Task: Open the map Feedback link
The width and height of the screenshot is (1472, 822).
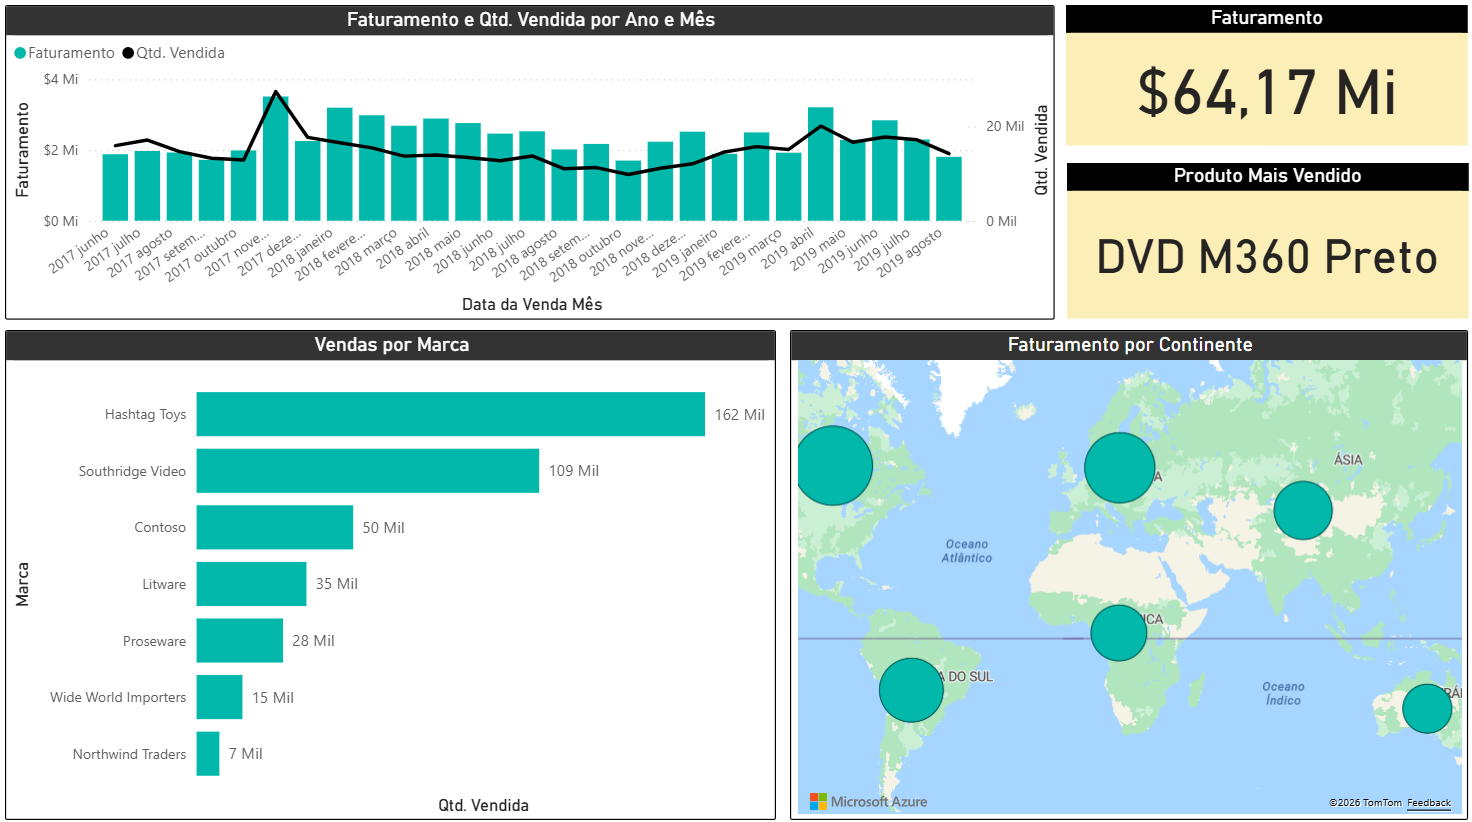Action: point(1429,803)
